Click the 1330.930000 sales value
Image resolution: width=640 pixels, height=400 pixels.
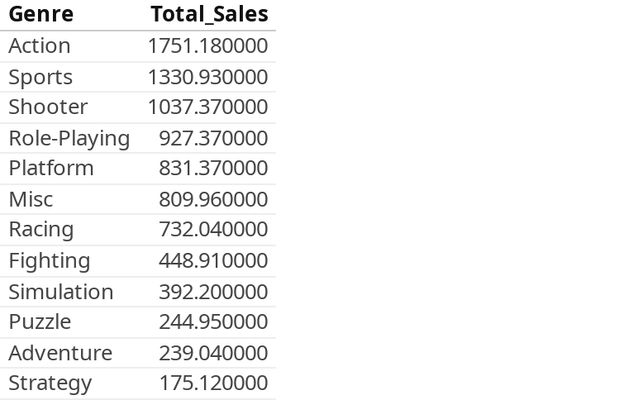(208, 77)
